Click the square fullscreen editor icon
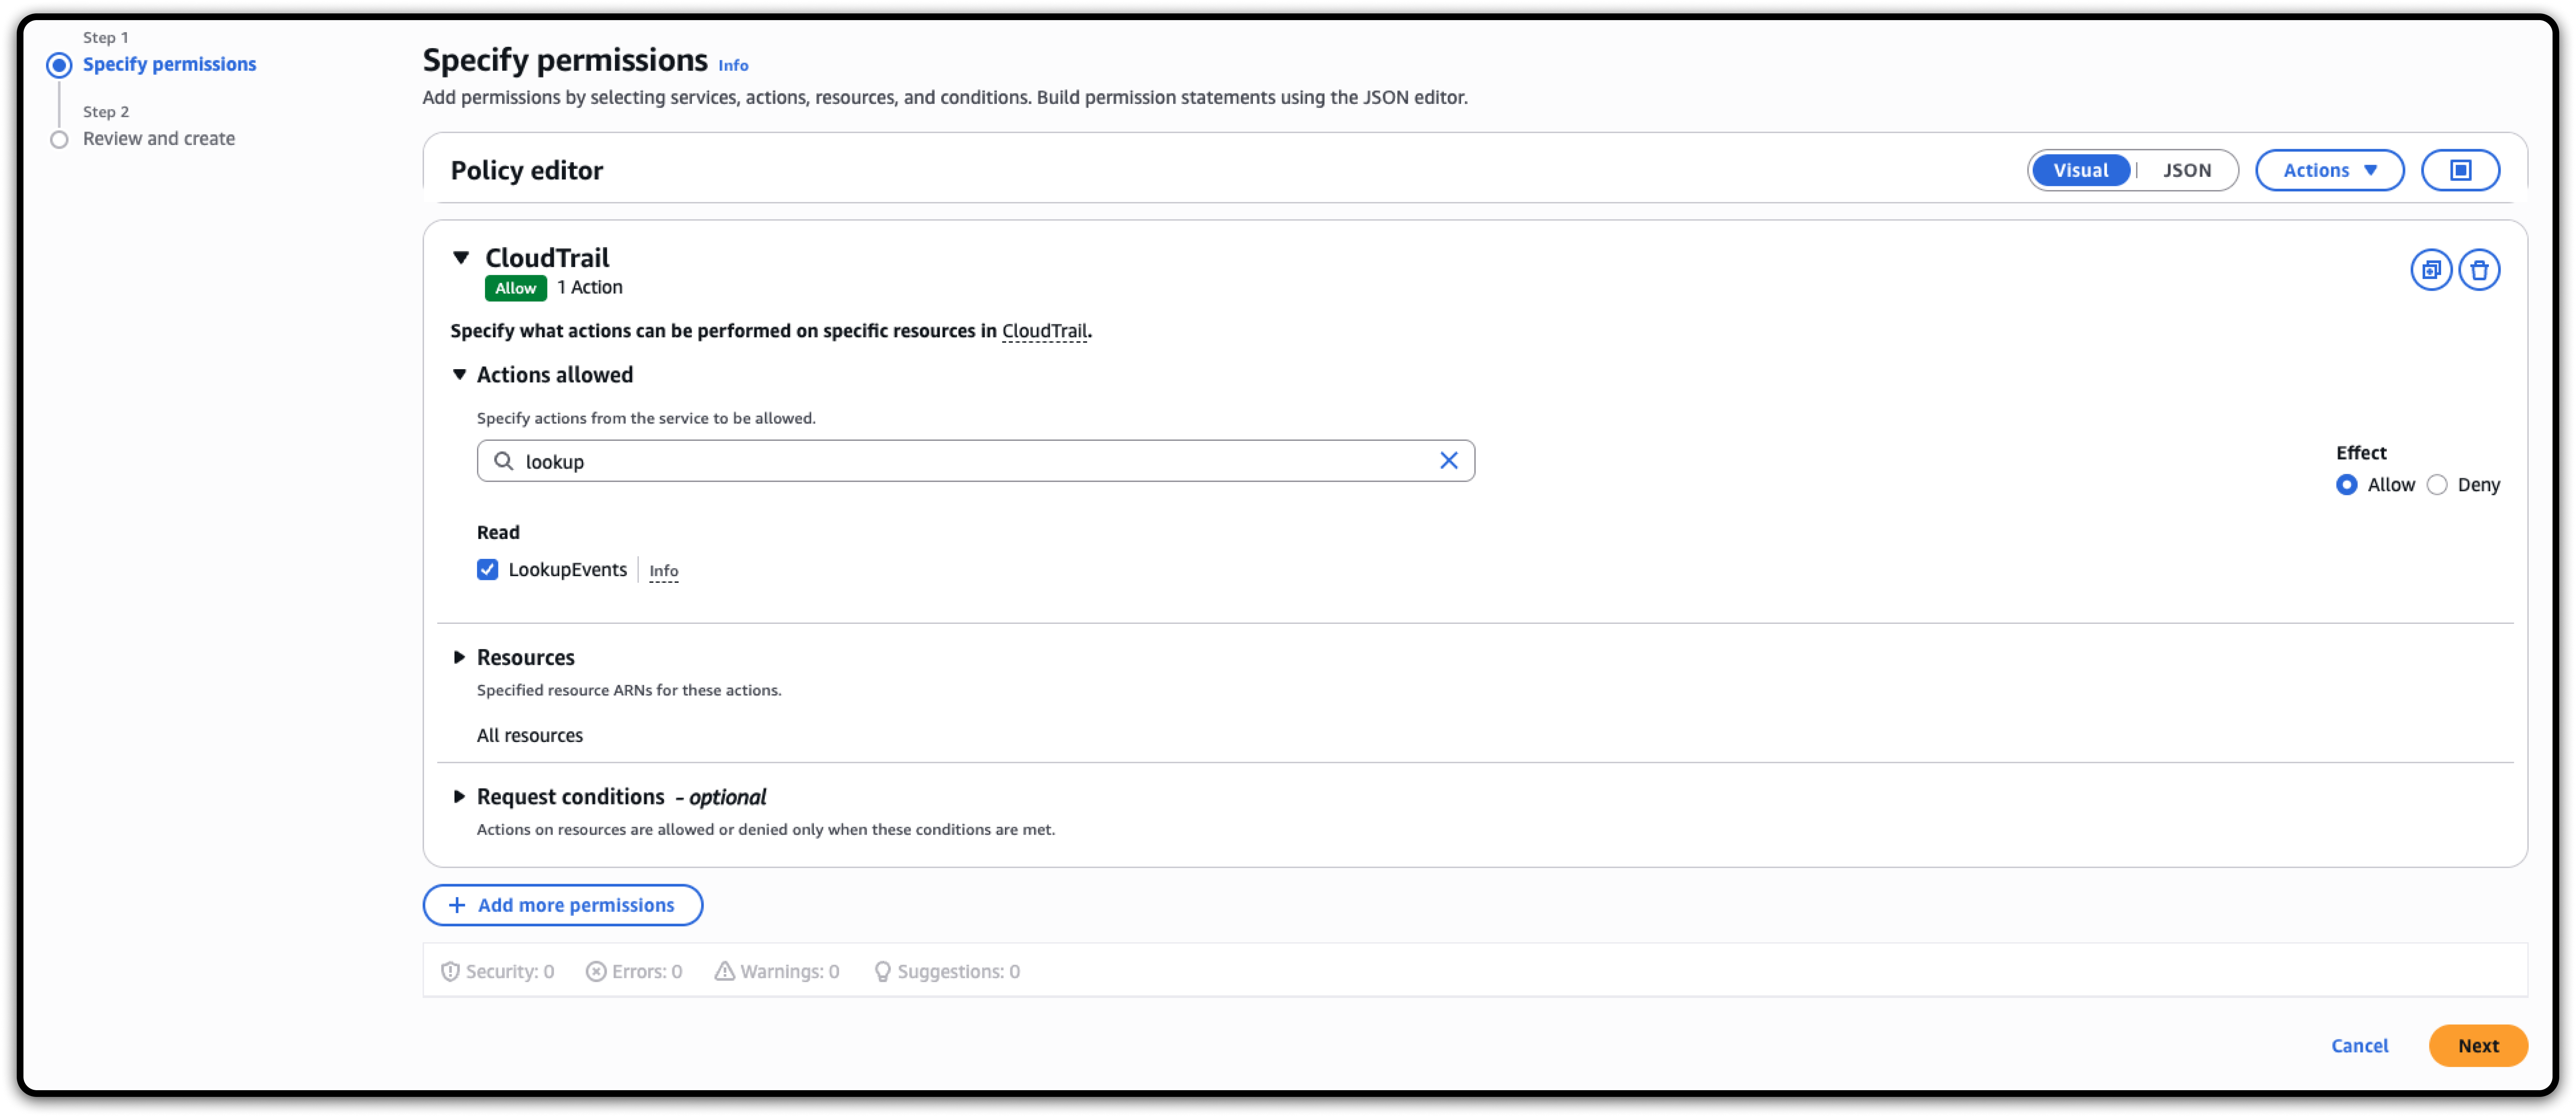 point(2460,170)
